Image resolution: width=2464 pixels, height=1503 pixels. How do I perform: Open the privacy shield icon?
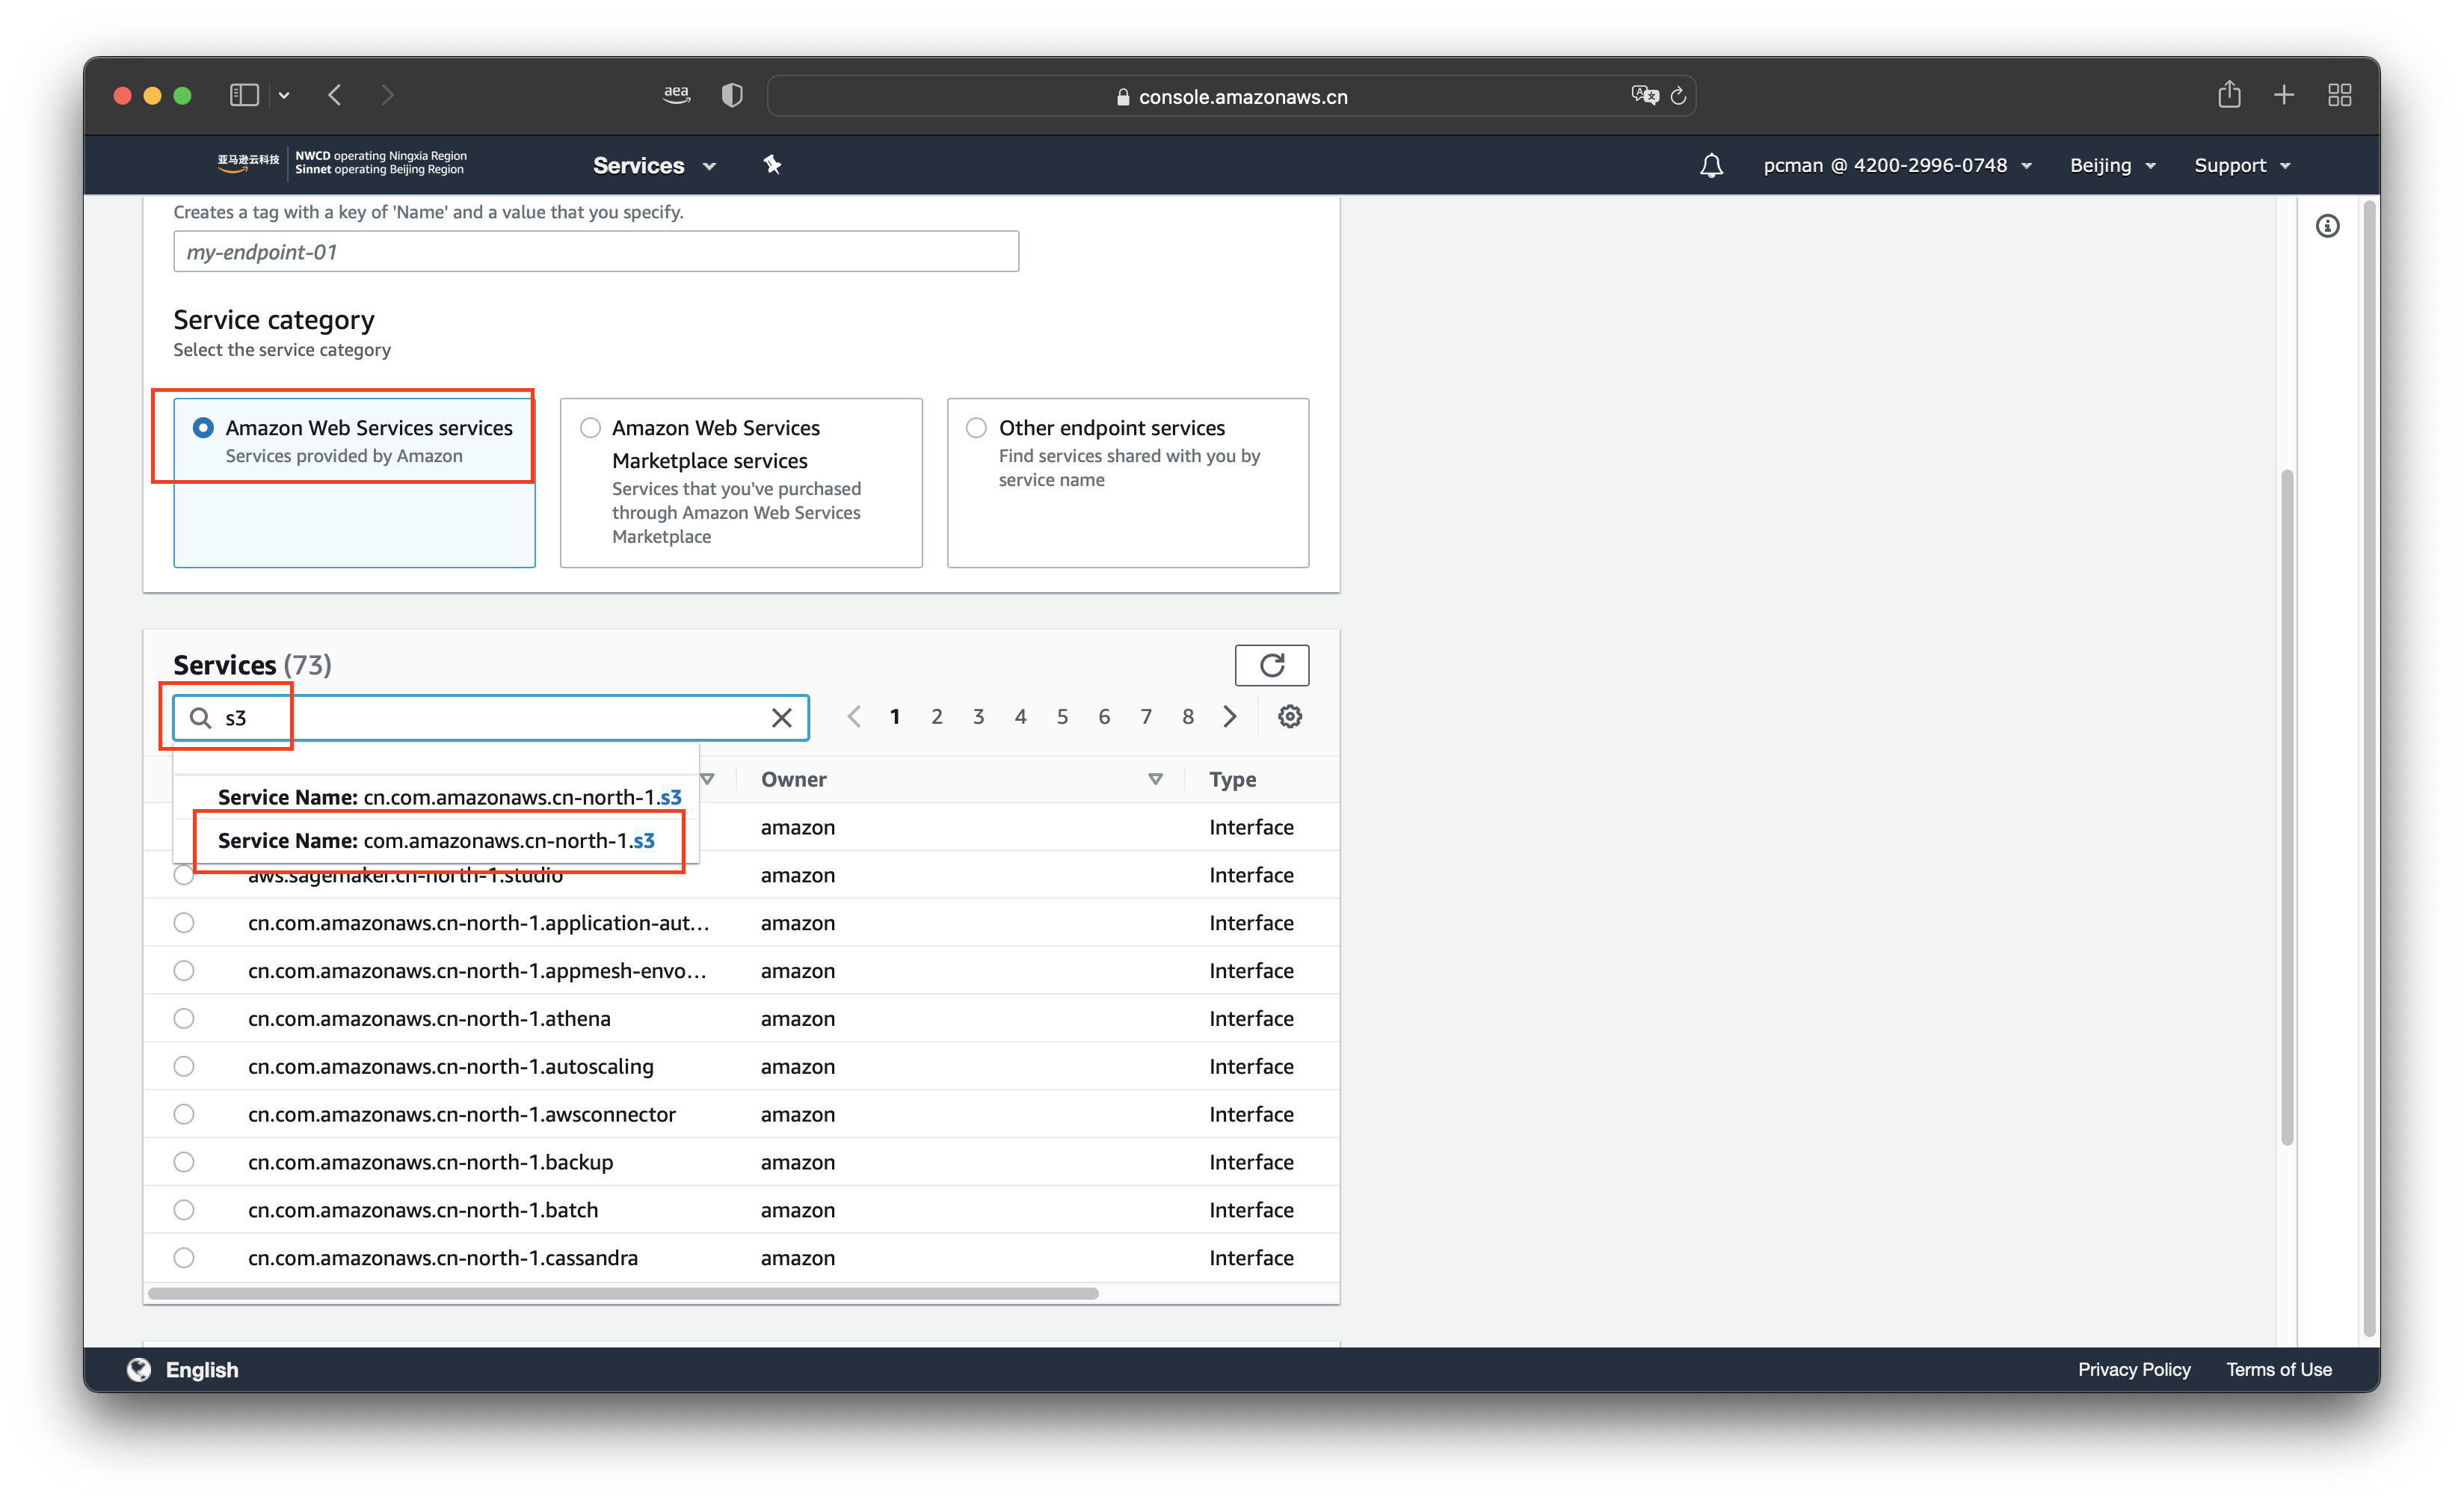coord(732,95)
